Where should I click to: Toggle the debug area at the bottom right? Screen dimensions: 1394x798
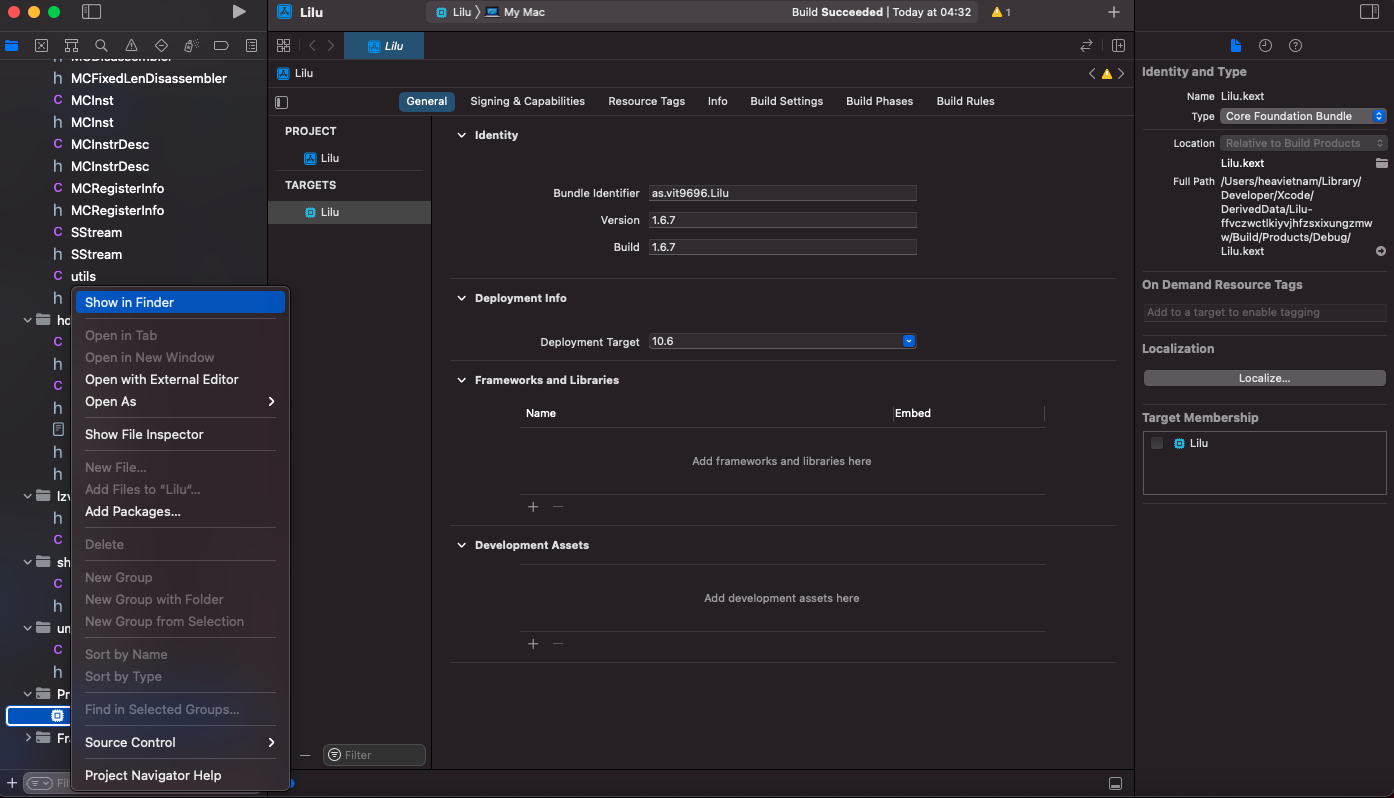tap(1115, 783)
